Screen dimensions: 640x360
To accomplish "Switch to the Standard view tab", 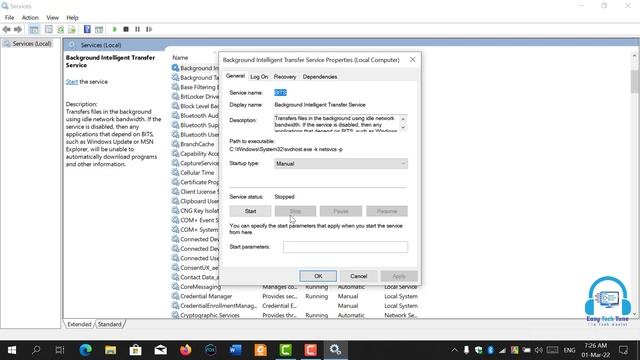I will tap(109, 324).
